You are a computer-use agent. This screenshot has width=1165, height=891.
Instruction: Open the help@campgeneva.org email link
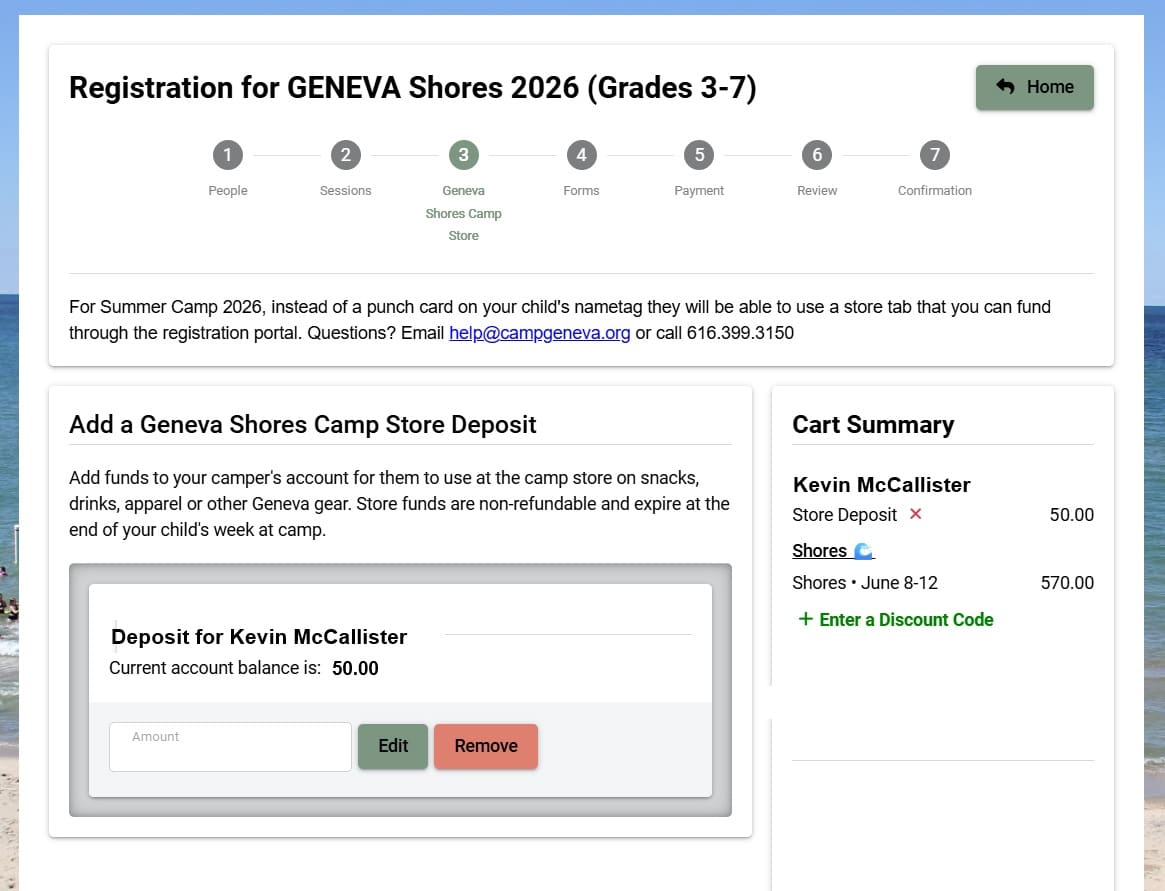tap(539, 333)
